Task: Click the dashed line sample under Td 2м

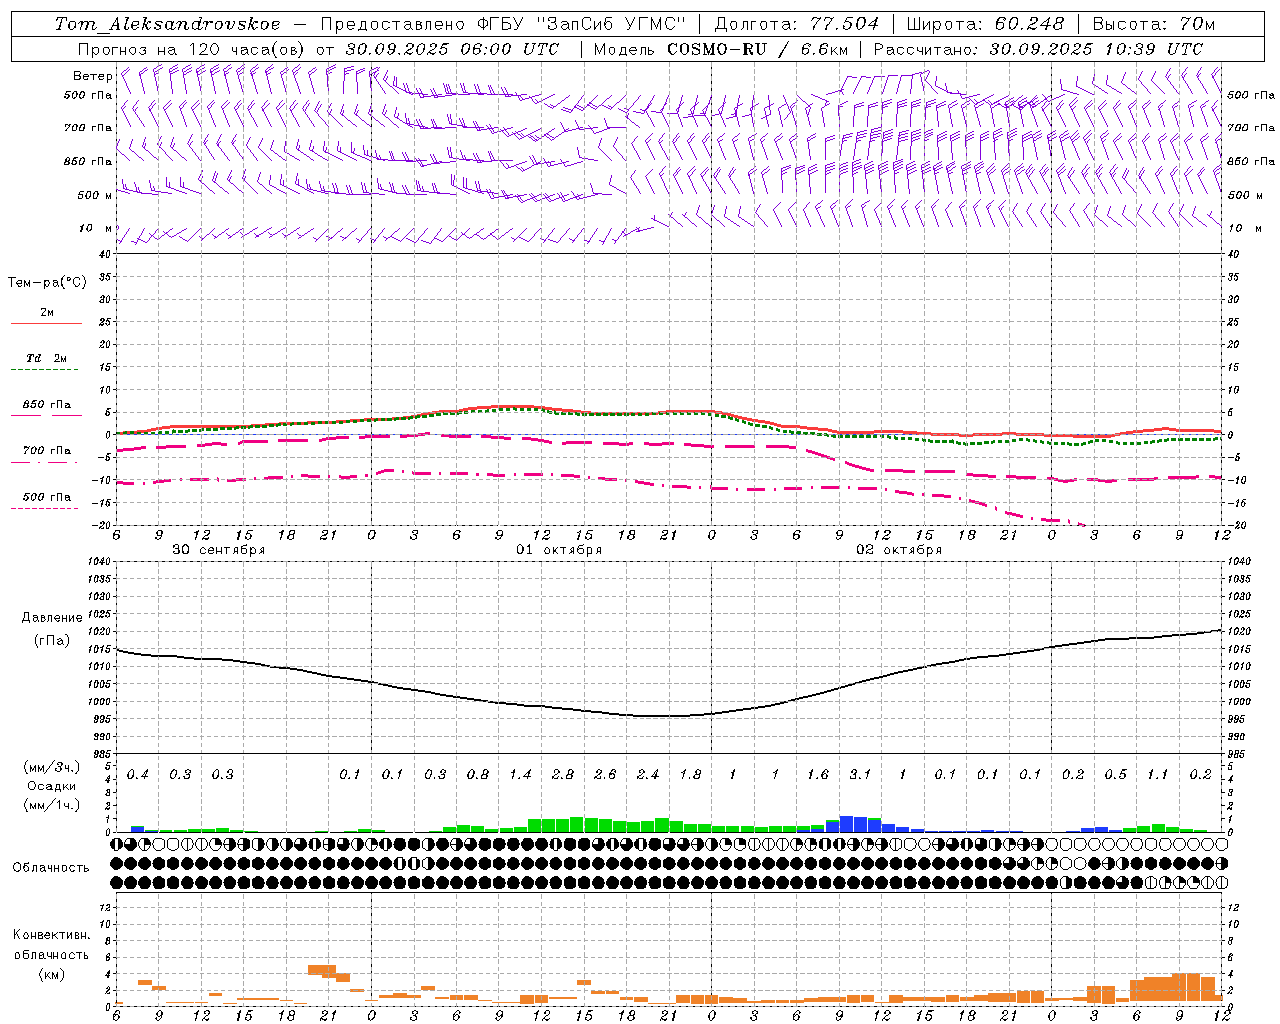Action: coord(44,370)
